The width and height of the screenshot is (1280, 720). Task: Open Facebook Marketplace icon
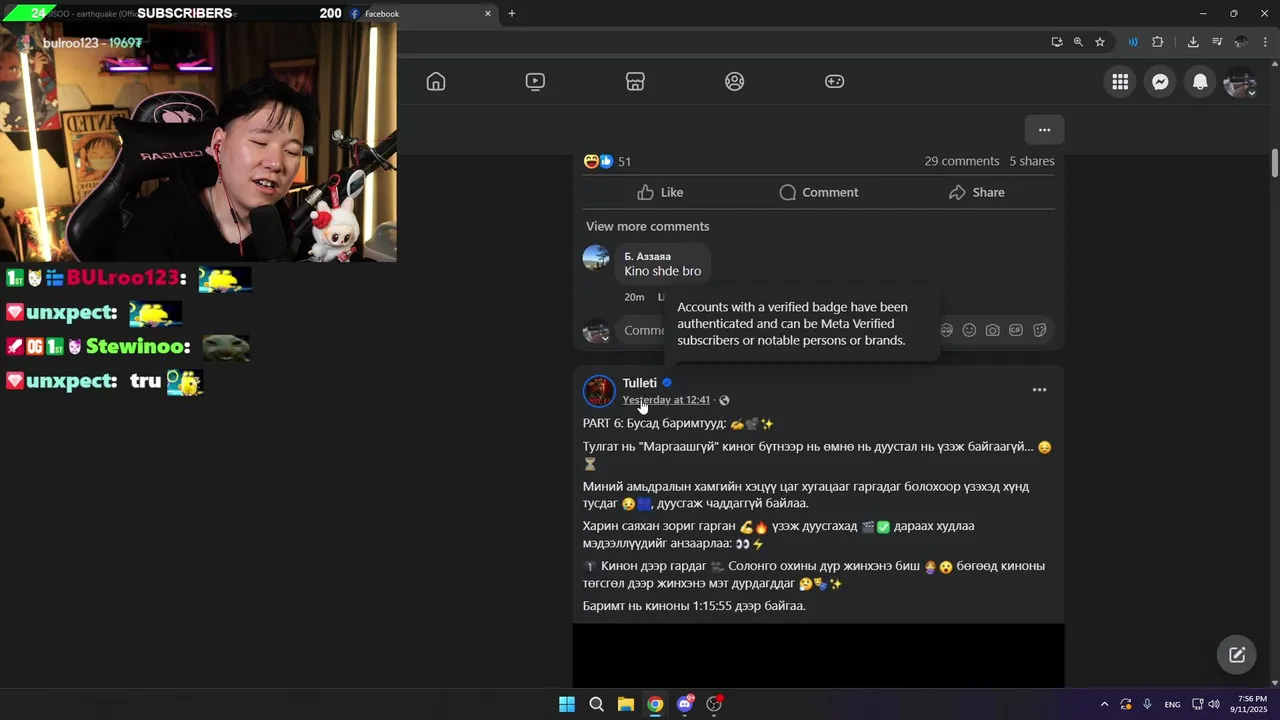635,82
